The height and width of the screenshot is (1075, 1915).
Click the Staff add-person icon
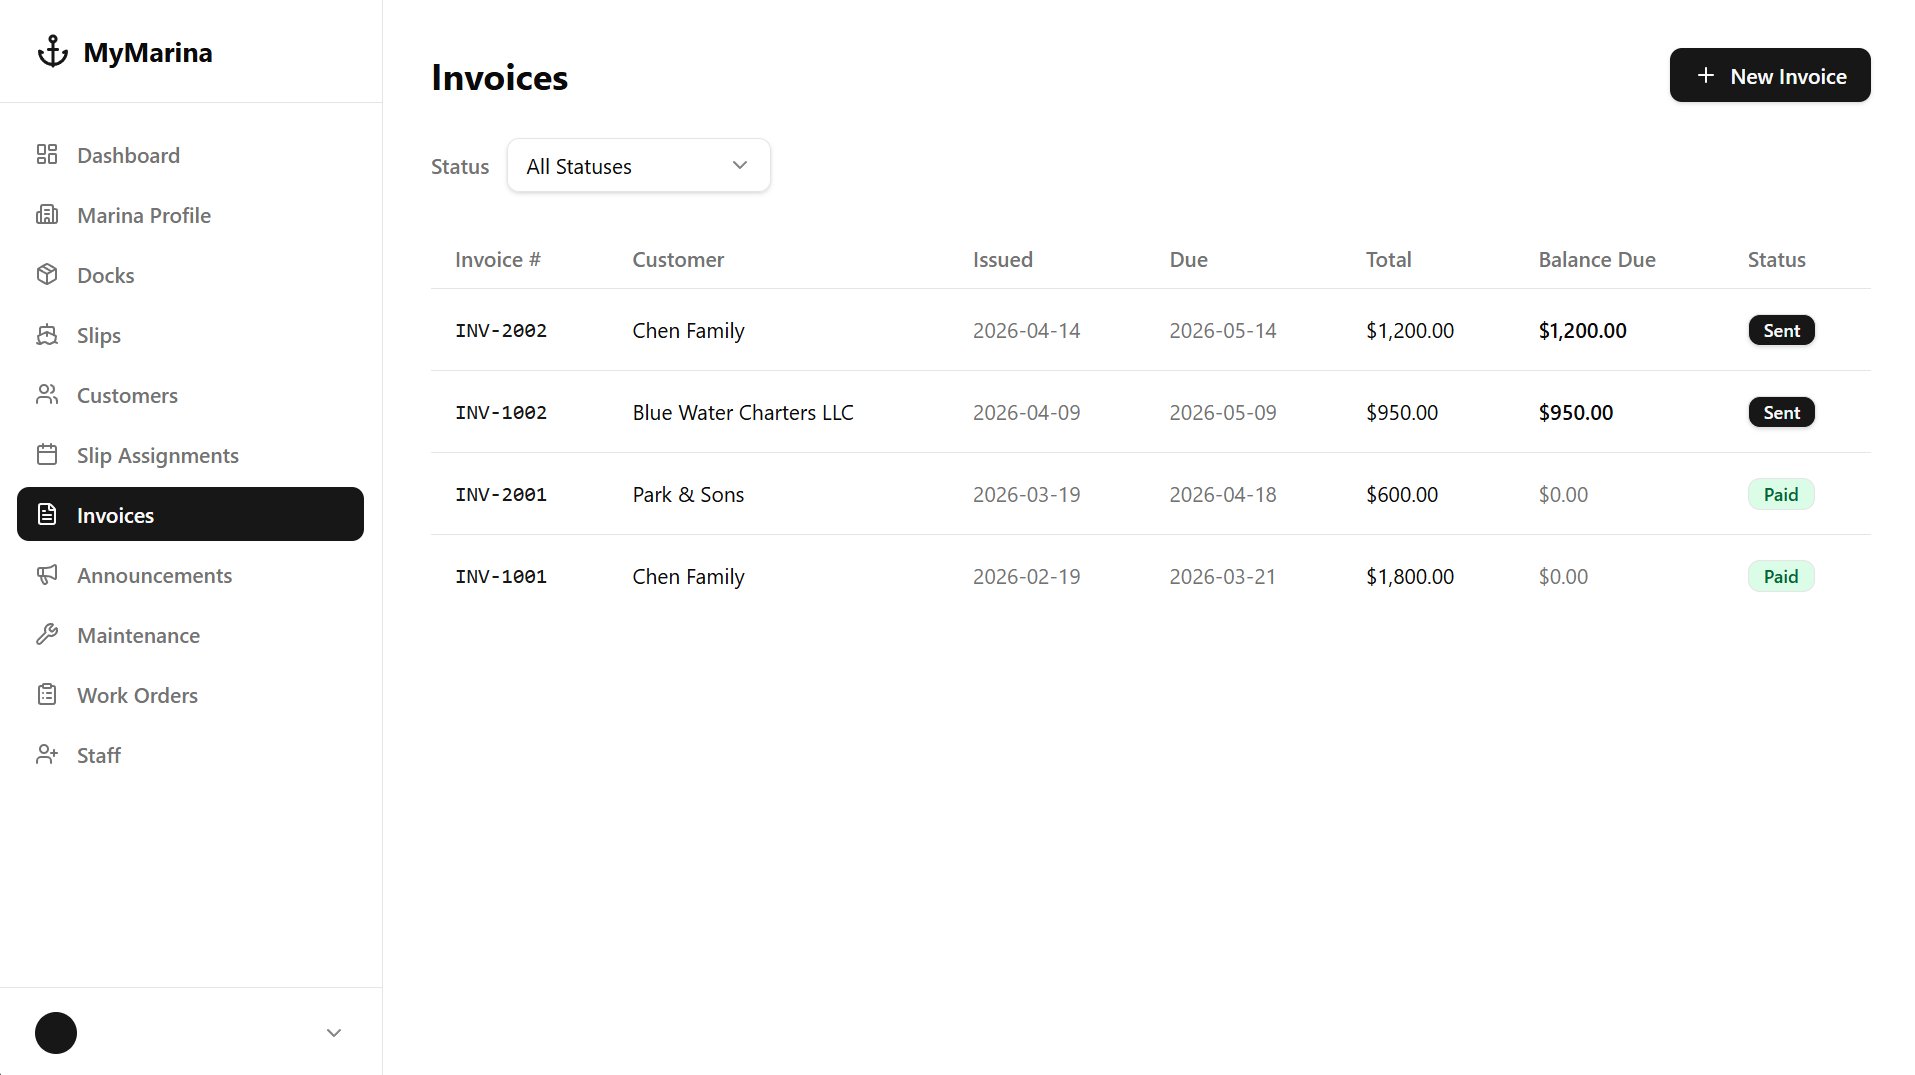(48, 754)
